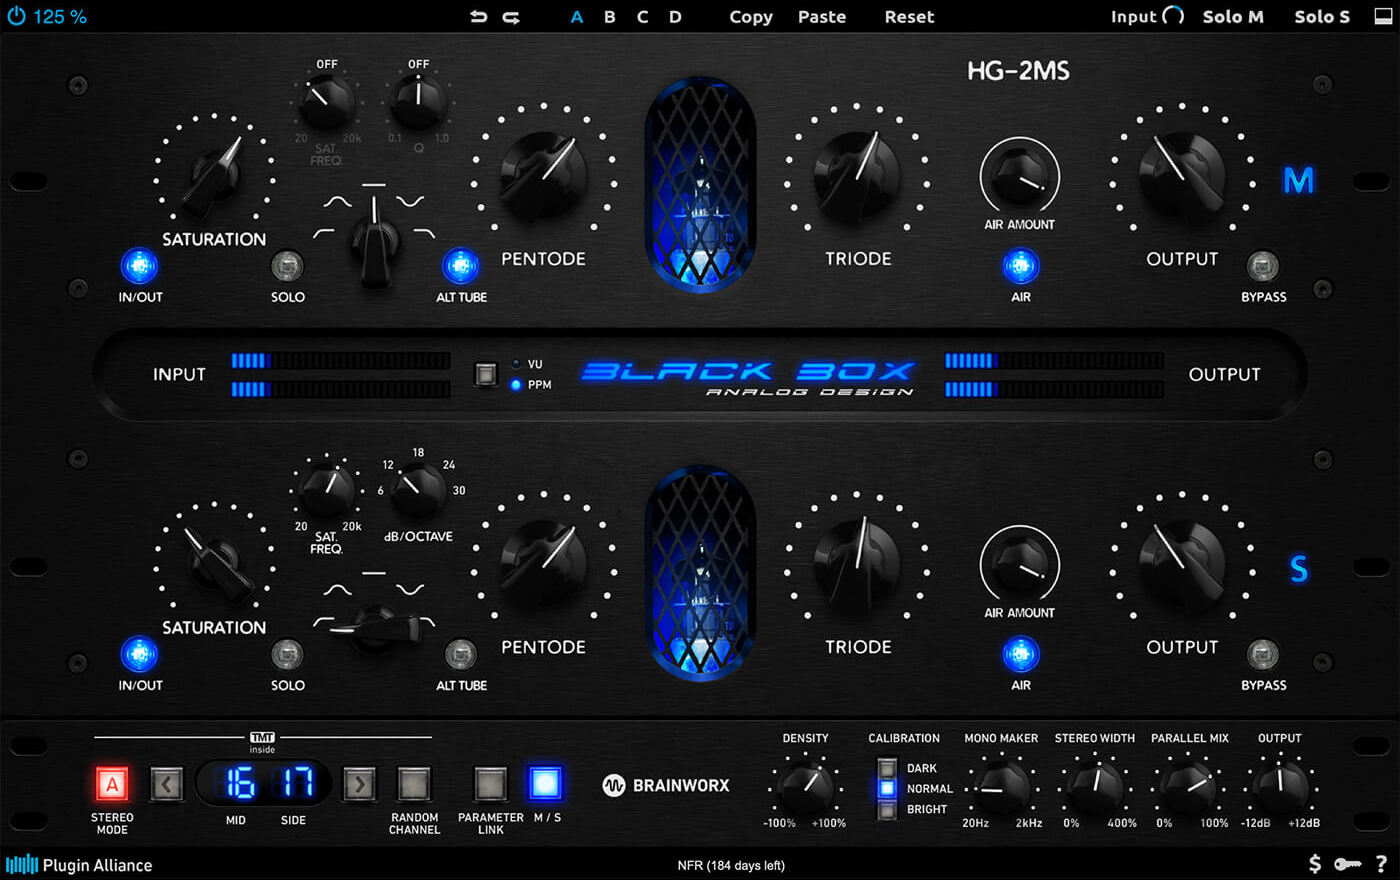Screen dimensions: 1400x880
Task: Click the MID TMT channel number display
Action: [x=240, y=784]
